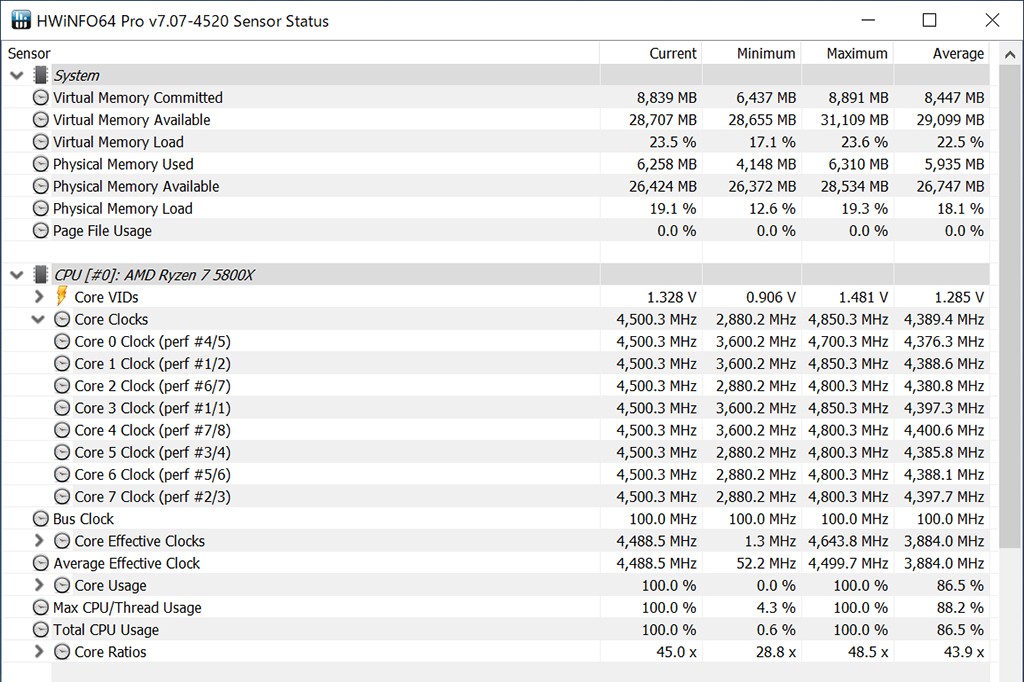1024x682 pixels.
Task: Click the Bus Clock sensor icon
Action: 41,519
